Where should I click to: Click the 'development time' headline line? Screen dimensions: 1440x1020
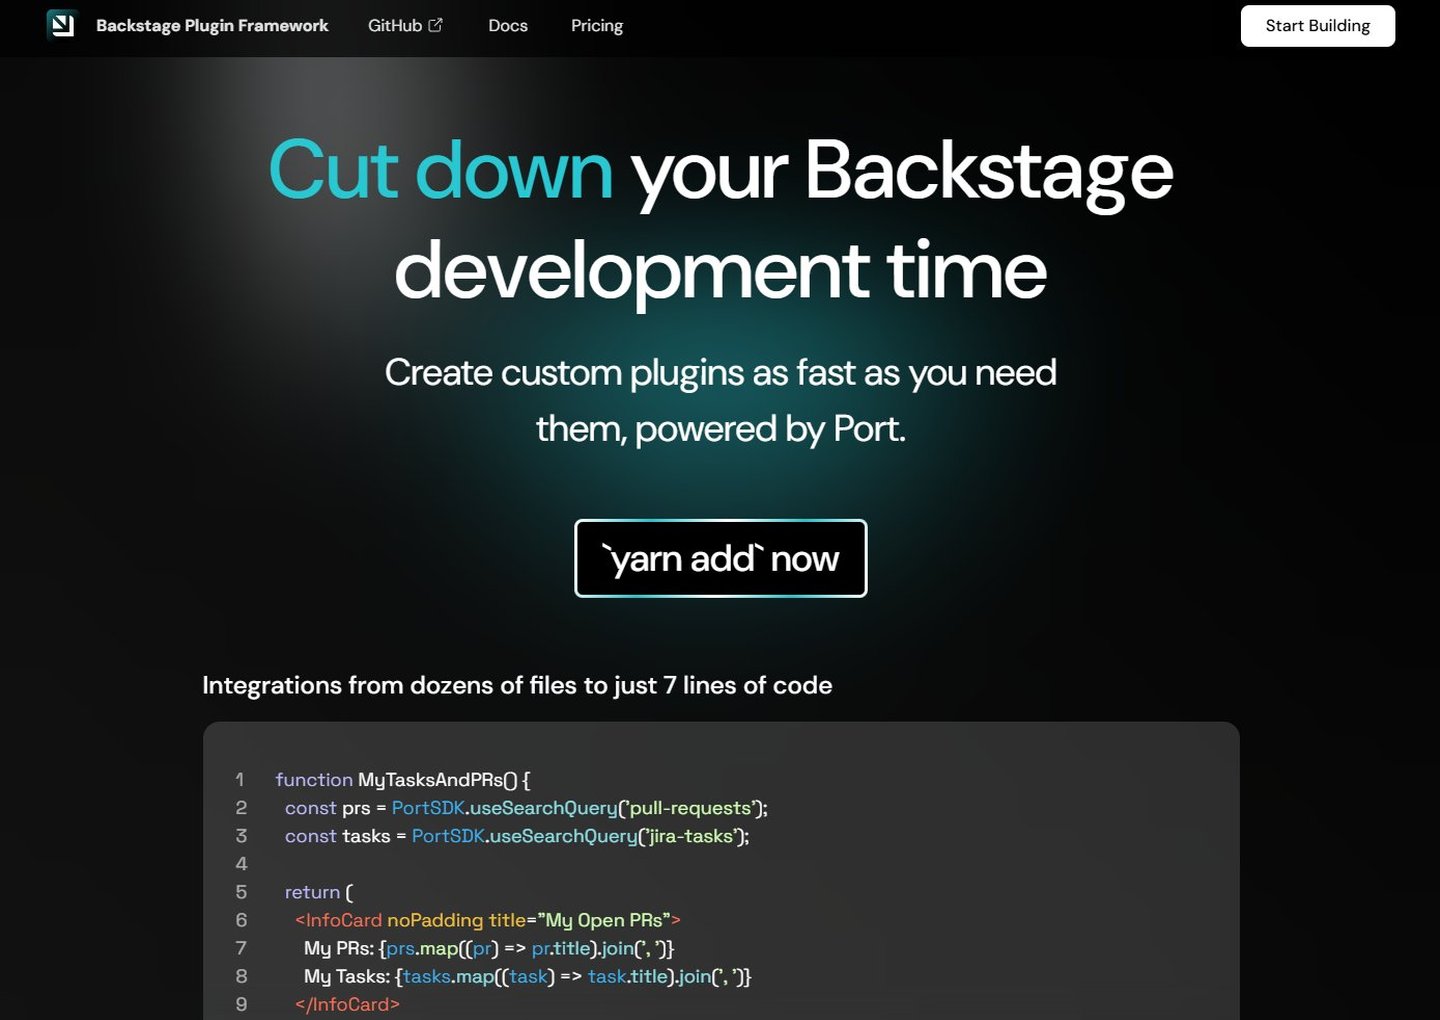pos(721,271)
